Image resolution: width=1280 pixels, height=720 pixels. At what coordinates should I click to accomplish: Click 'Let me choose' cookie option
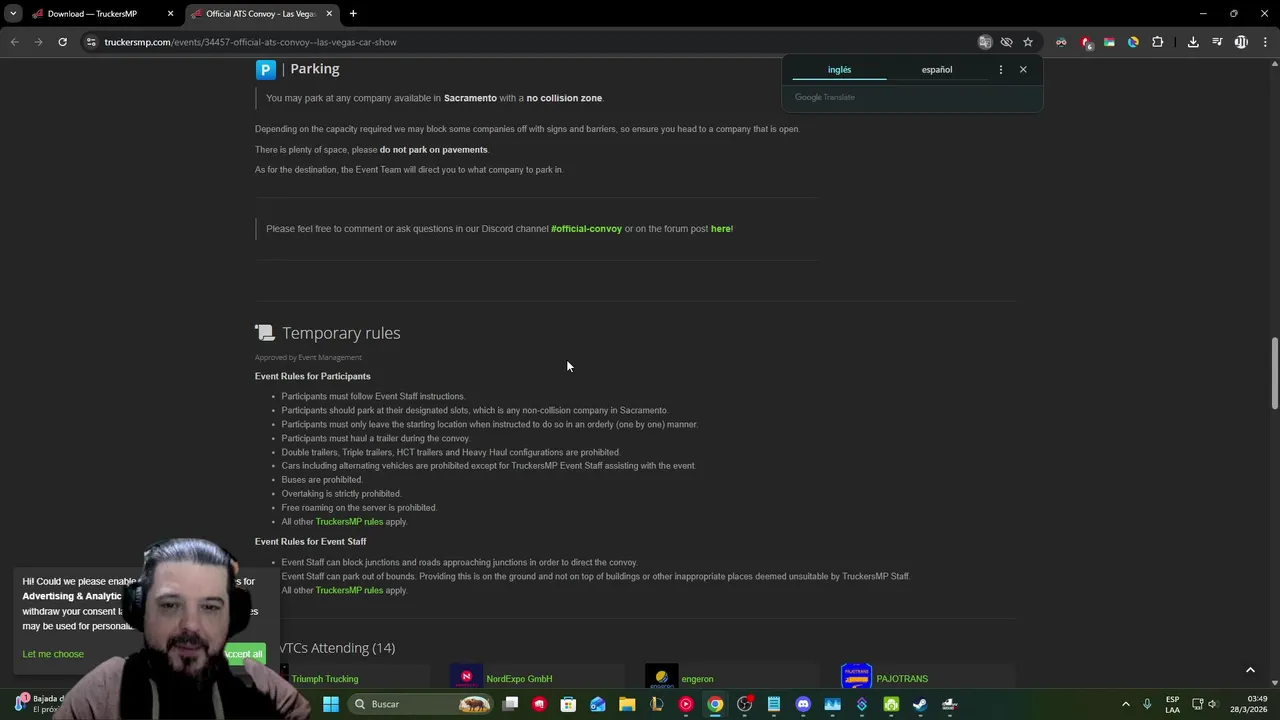click(x=53, y=654)
